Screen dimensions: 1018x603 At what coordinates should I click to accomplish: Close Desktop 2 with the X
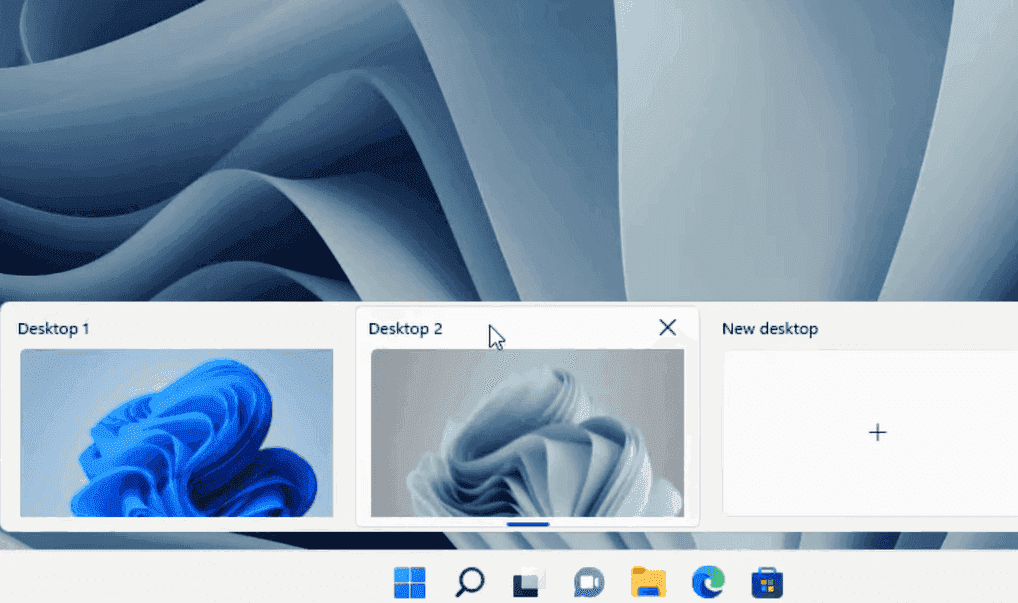pos(667,327)
